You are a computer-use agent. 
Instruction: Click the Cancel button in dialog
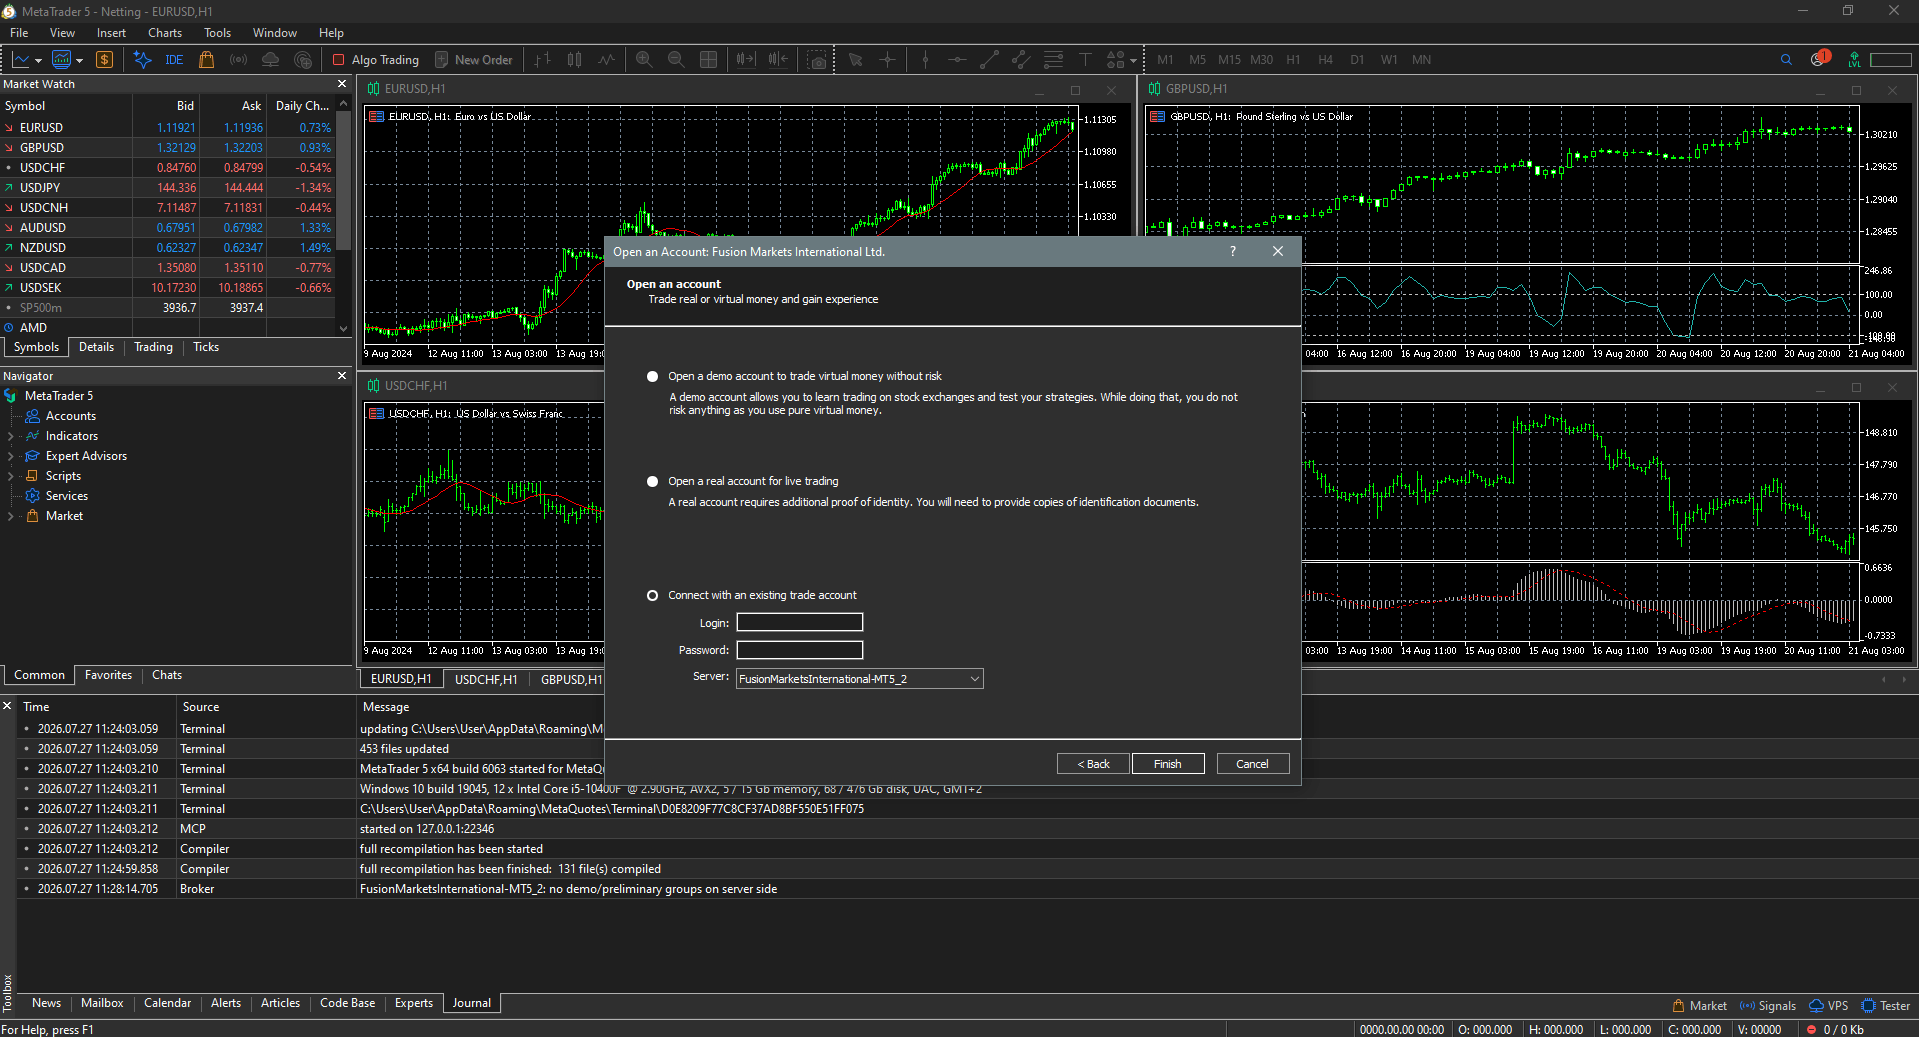(x=1253, y=764)
